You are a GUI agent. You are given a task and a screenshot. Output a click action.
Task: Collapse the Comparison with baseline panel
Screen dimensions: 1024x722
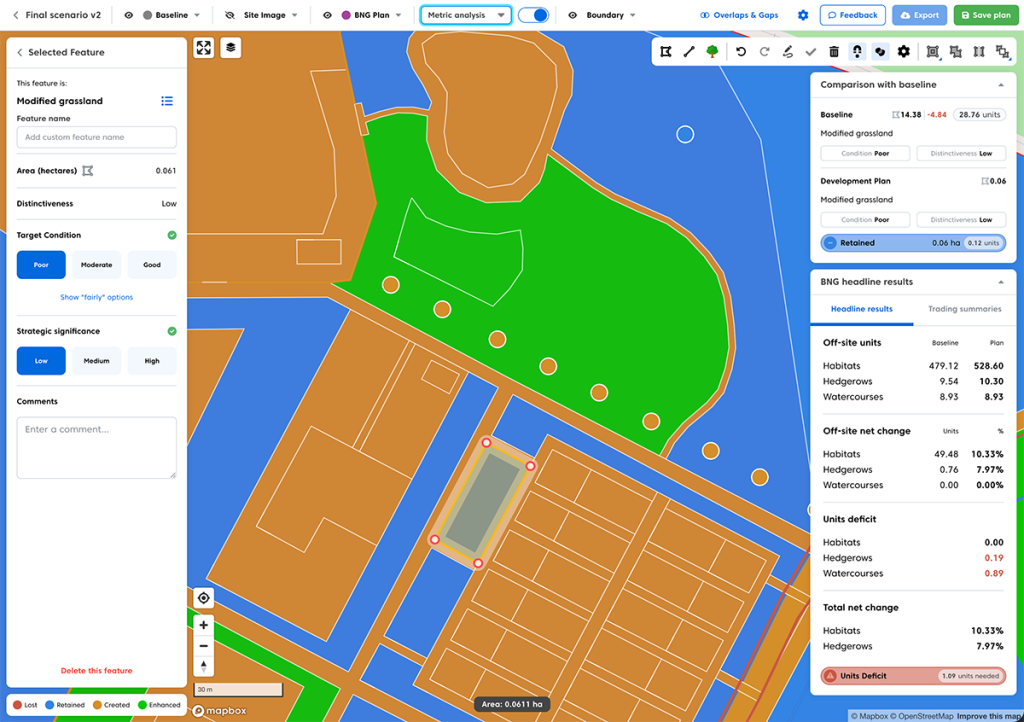1000,85
